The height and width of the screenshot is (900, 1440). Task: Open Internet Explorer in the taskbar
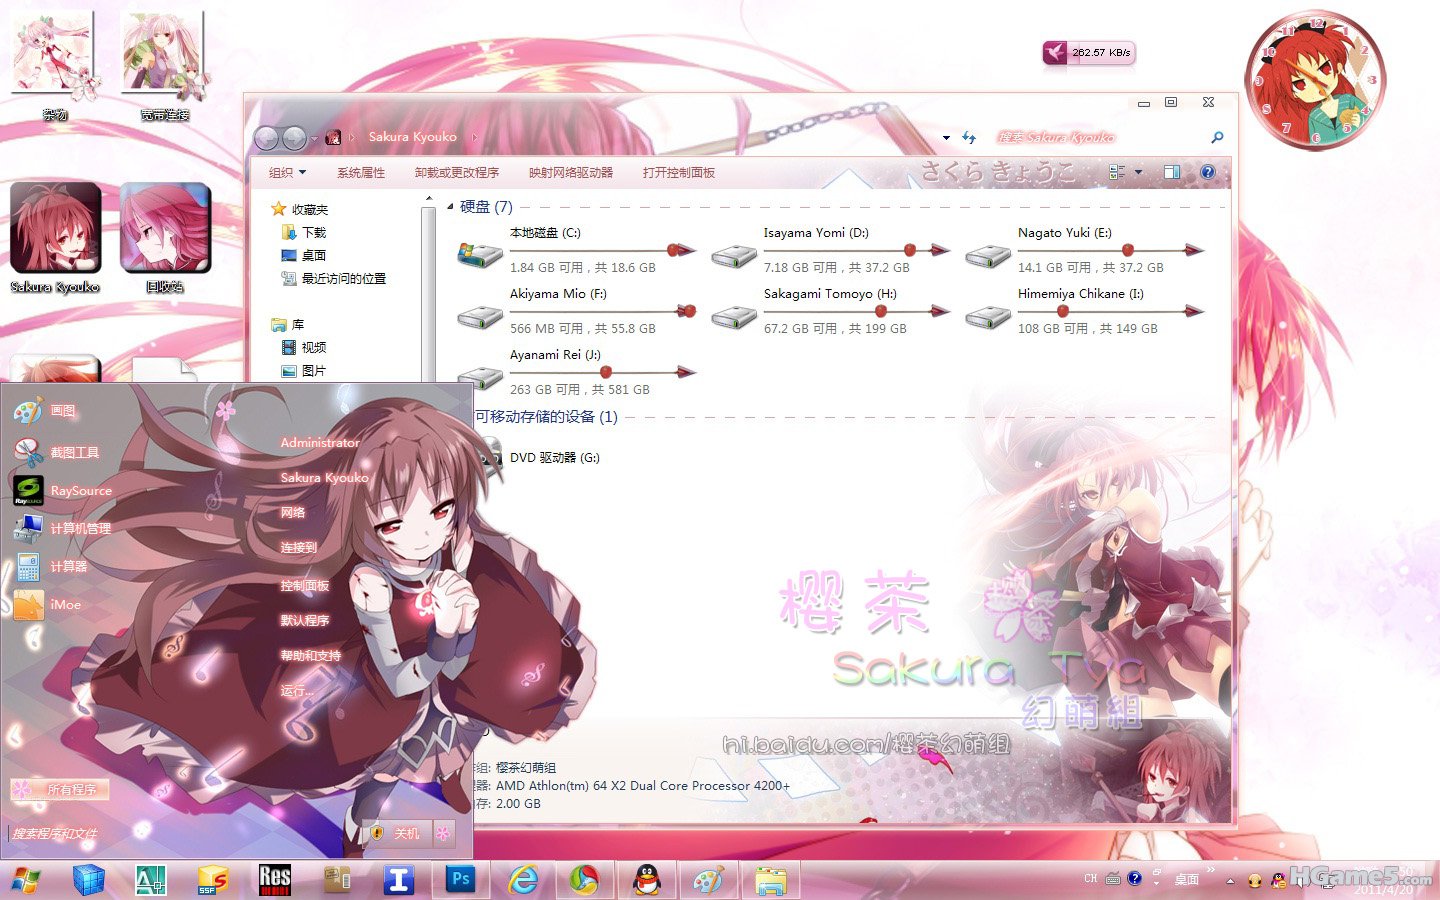tap(522, 880)
